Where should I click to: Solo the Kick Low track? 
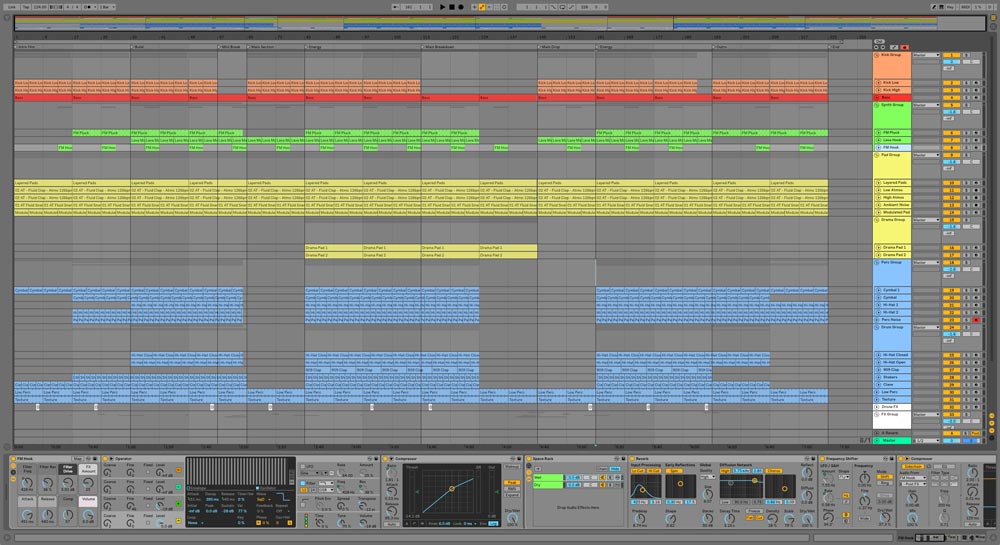click(967, 83)
